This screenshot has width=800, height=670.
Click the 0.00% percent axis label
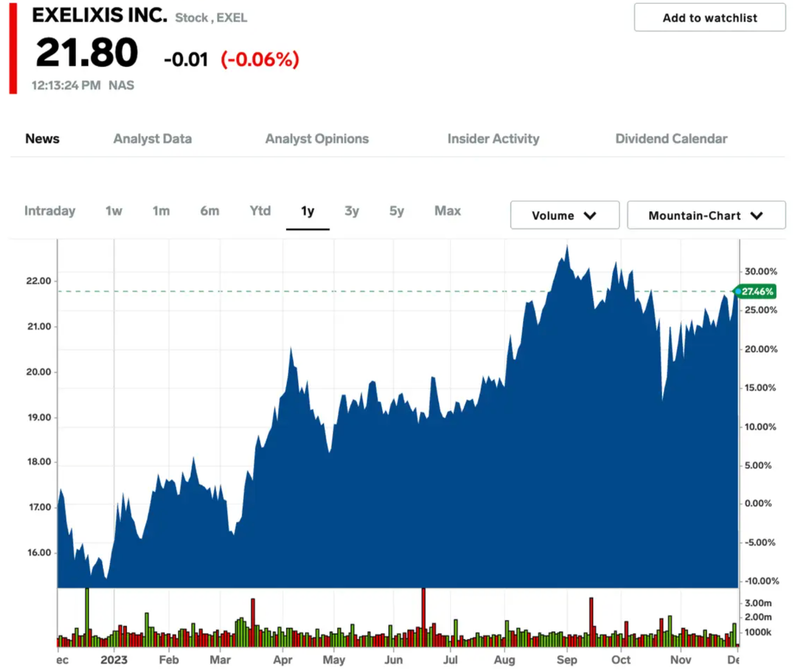[x=758, y=504]
